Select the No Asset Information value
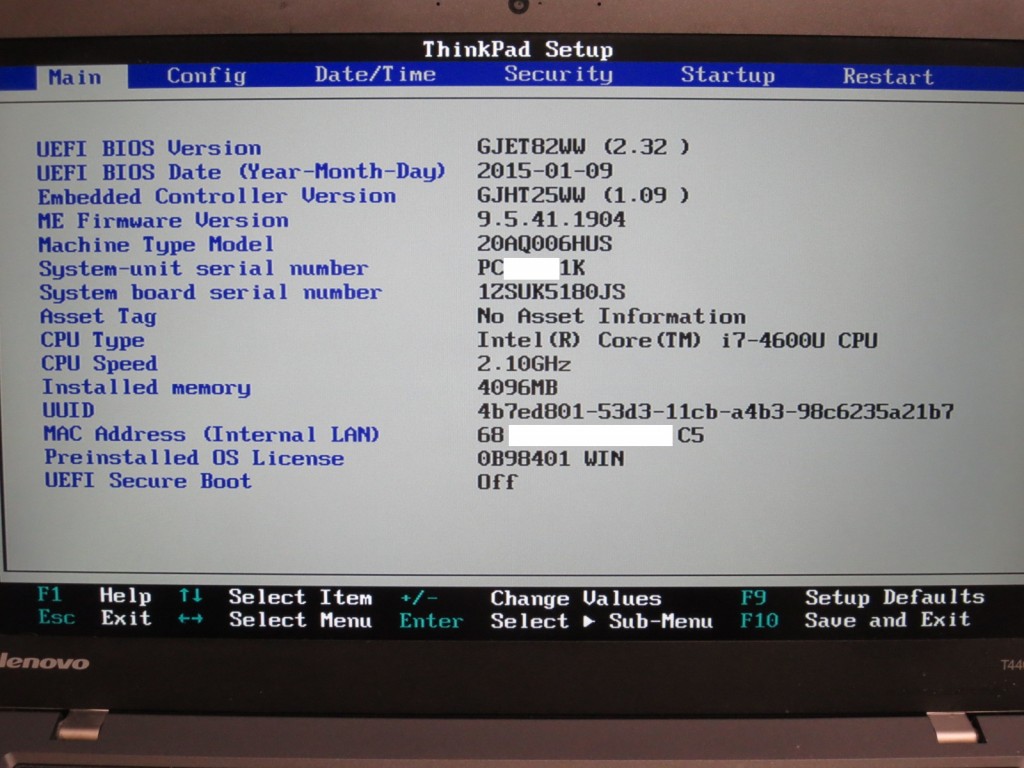The height and width of the screenshot is (768, 1024). [x=611, y=316]
